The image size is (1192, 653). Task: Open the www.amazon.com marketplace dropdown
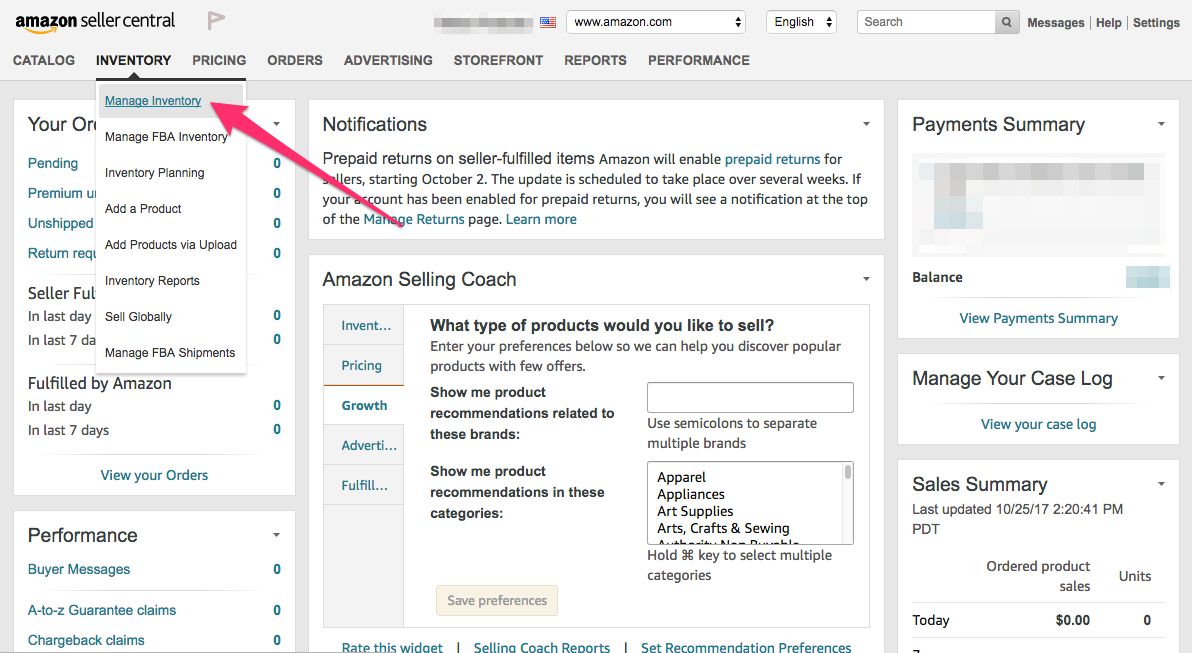coord(656,22)
